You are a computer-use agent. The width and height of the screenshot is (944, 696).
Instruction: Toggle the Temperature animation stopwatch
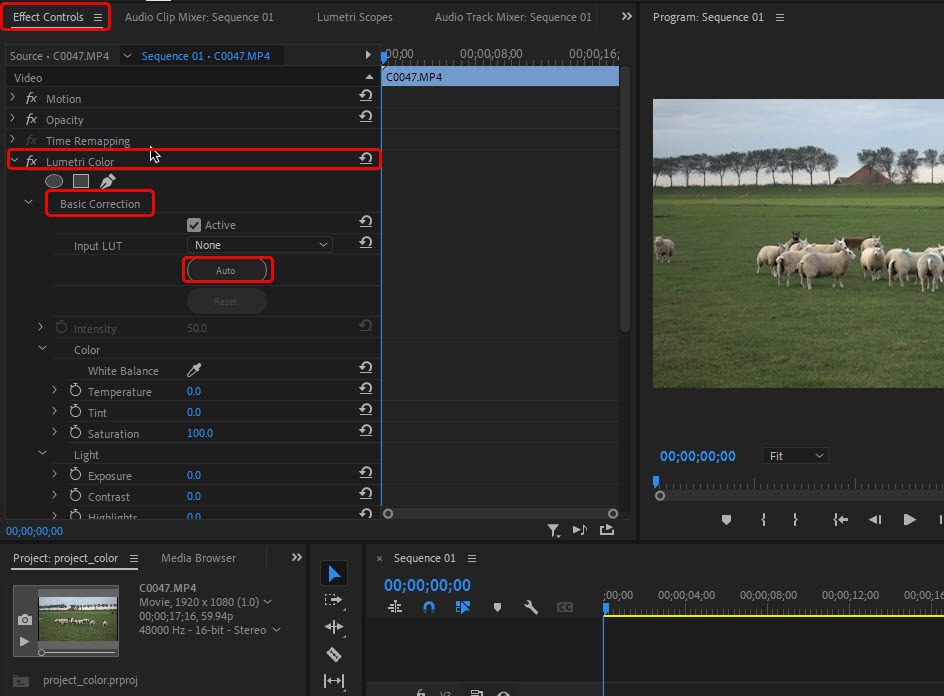75,391
